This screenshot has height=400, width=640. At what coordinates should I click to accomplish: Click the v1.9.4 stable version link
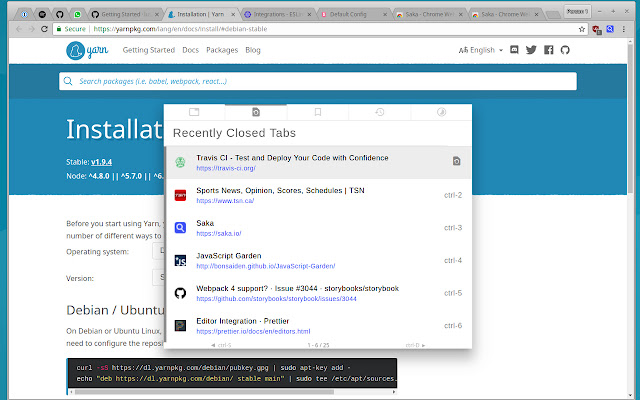coord(101,162)
